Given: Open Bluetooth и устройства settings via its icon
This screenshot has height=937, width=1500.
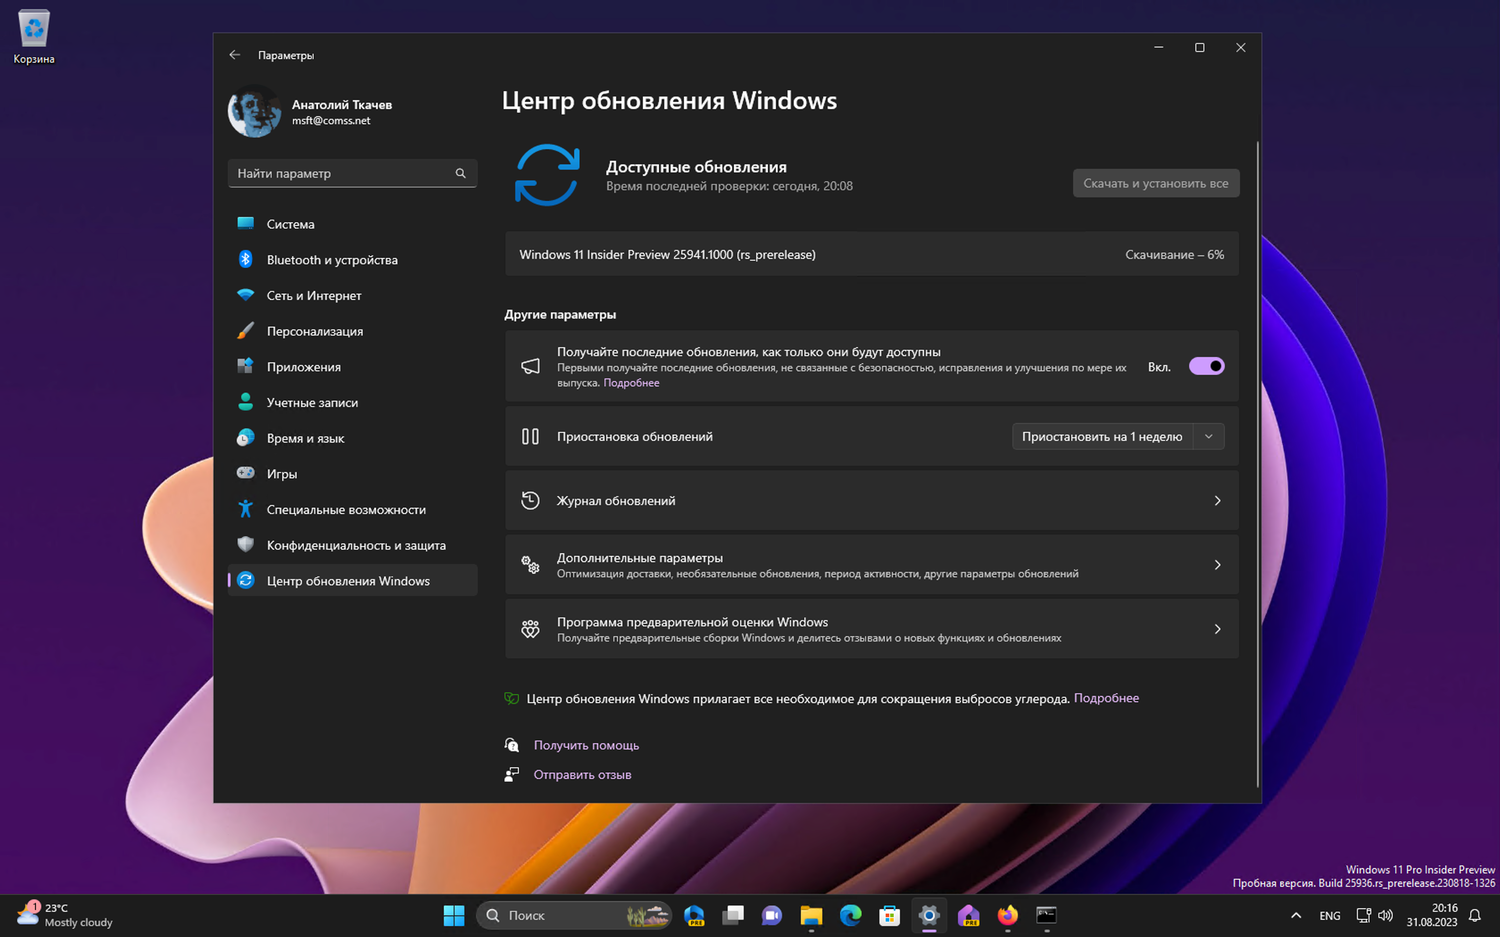Looking at the screenshot, I should tap(246, 259).
